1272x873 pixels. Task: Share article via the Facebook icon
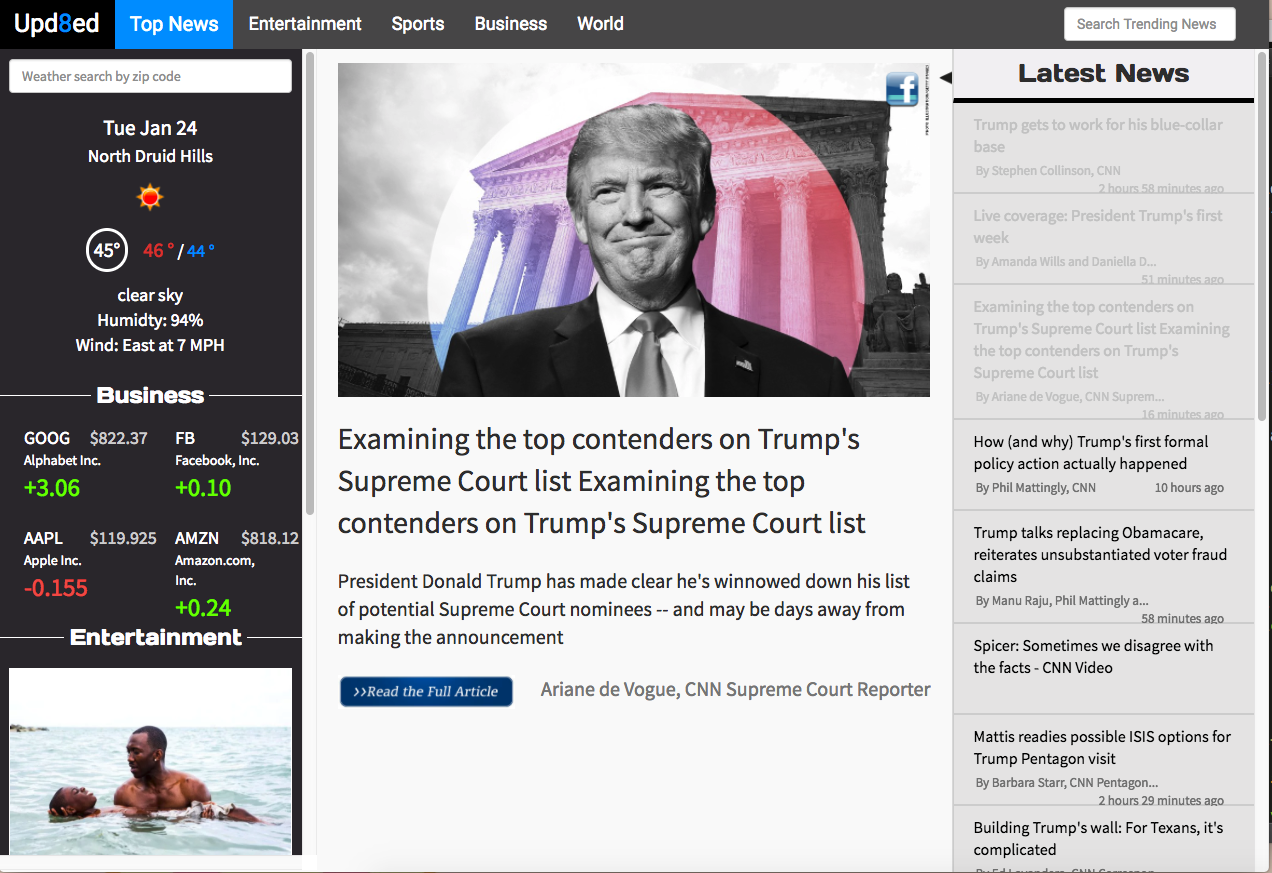(x=902, y=89)
